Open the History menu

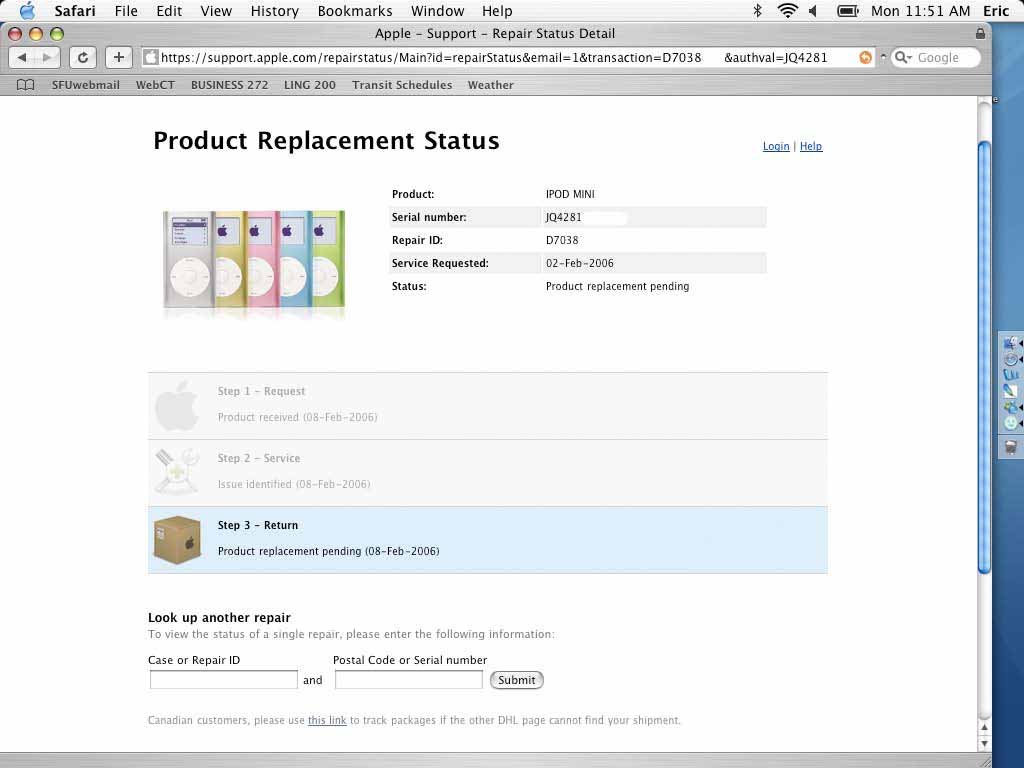[274, 11]
